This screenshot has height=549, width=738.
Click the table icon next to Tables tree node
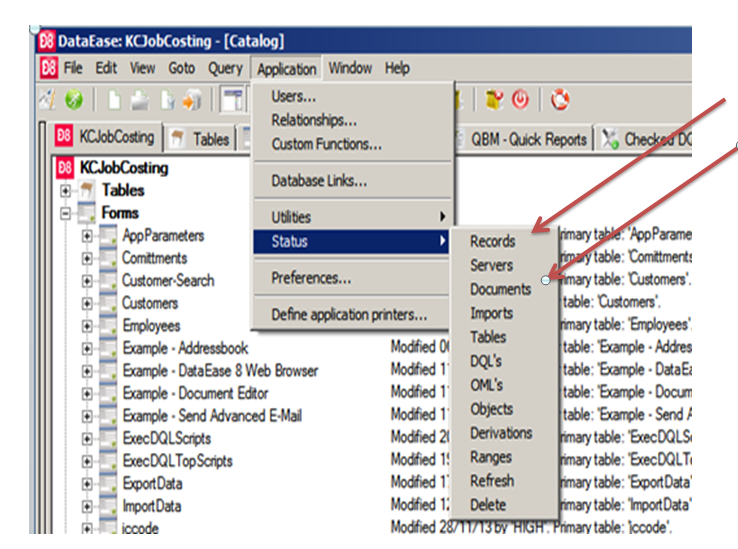pos(87,190)
